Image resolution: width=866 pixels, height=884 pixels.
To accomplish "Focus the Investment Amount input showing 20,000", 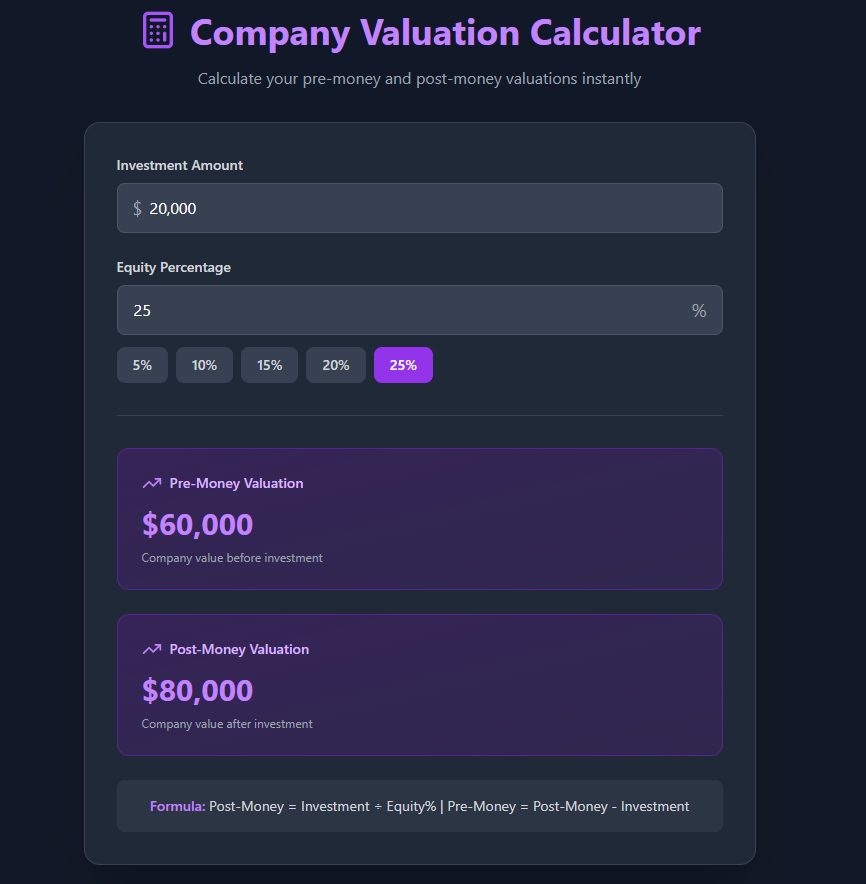I will (x=420, y=208).
